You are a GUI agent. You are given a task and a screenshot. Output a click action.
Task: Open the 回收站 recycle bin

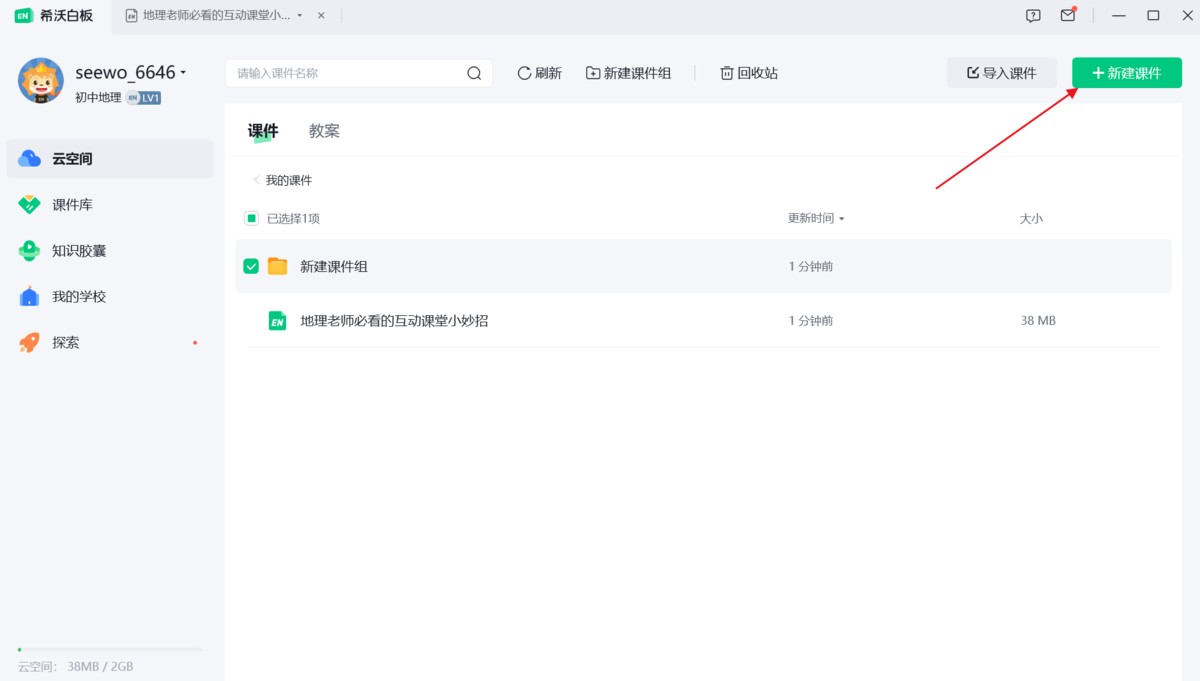(x=748, y=72)
